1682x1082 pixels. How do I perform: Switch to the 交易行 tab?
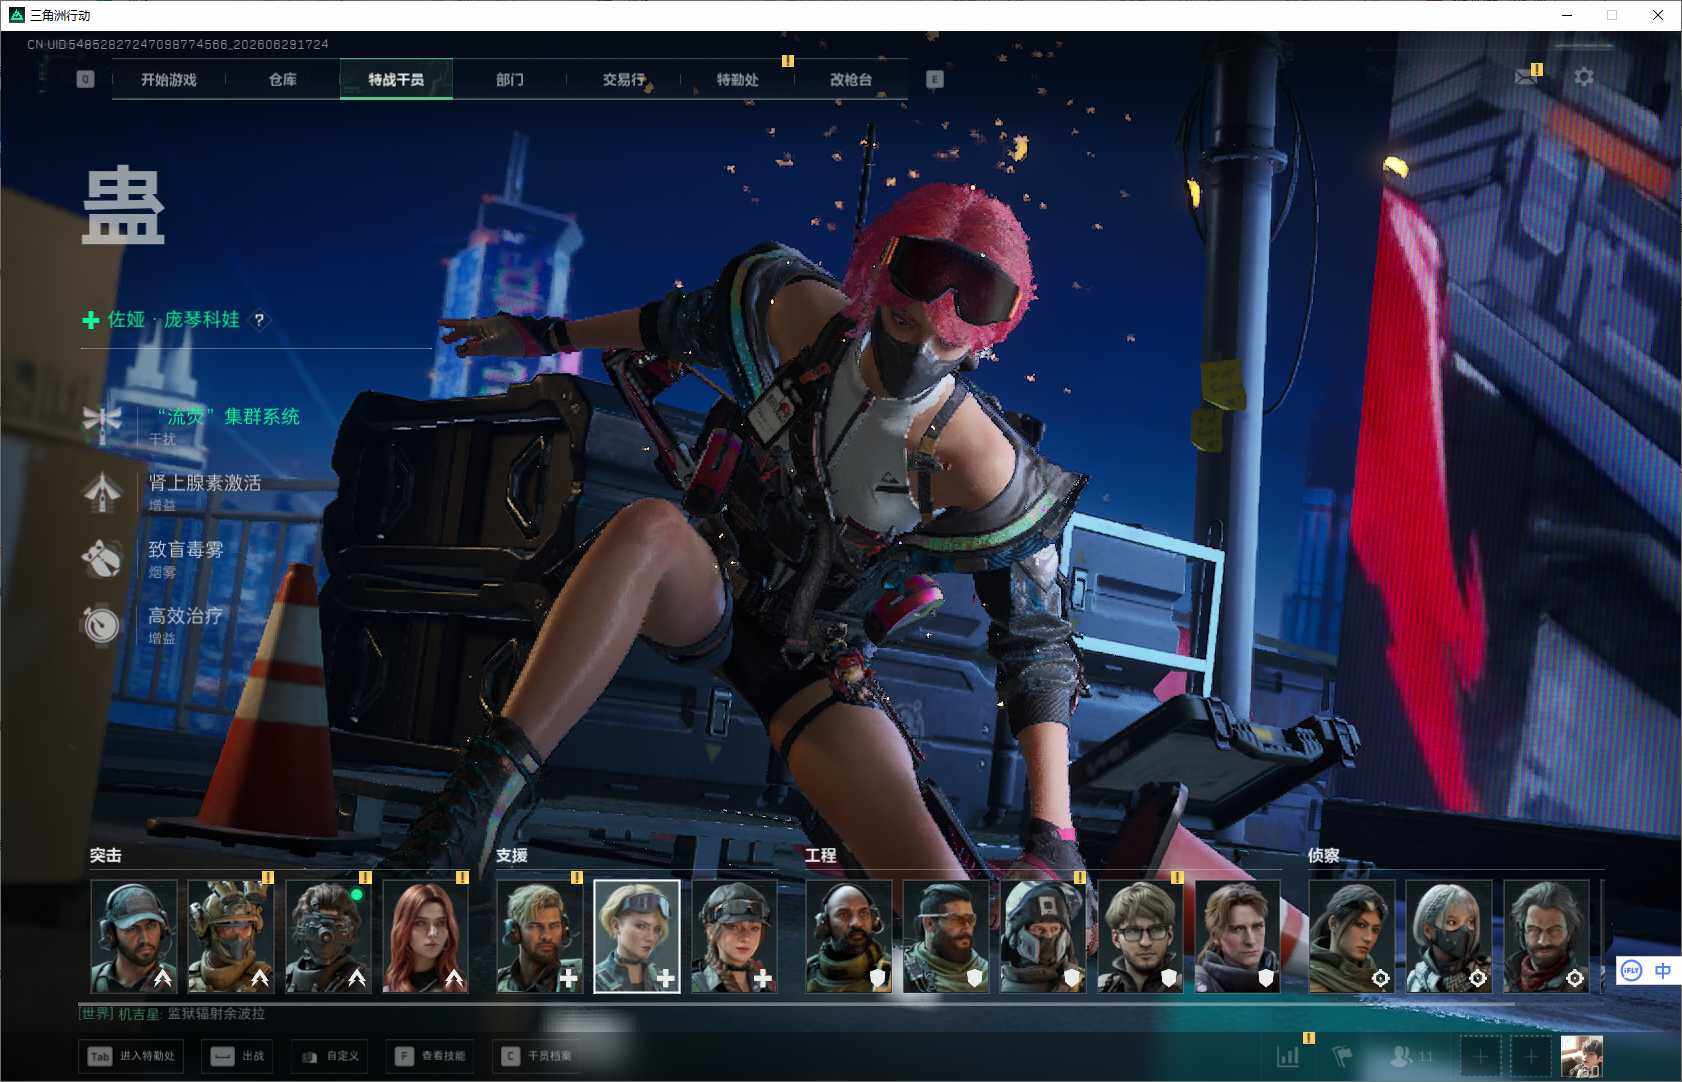point(624,79)
